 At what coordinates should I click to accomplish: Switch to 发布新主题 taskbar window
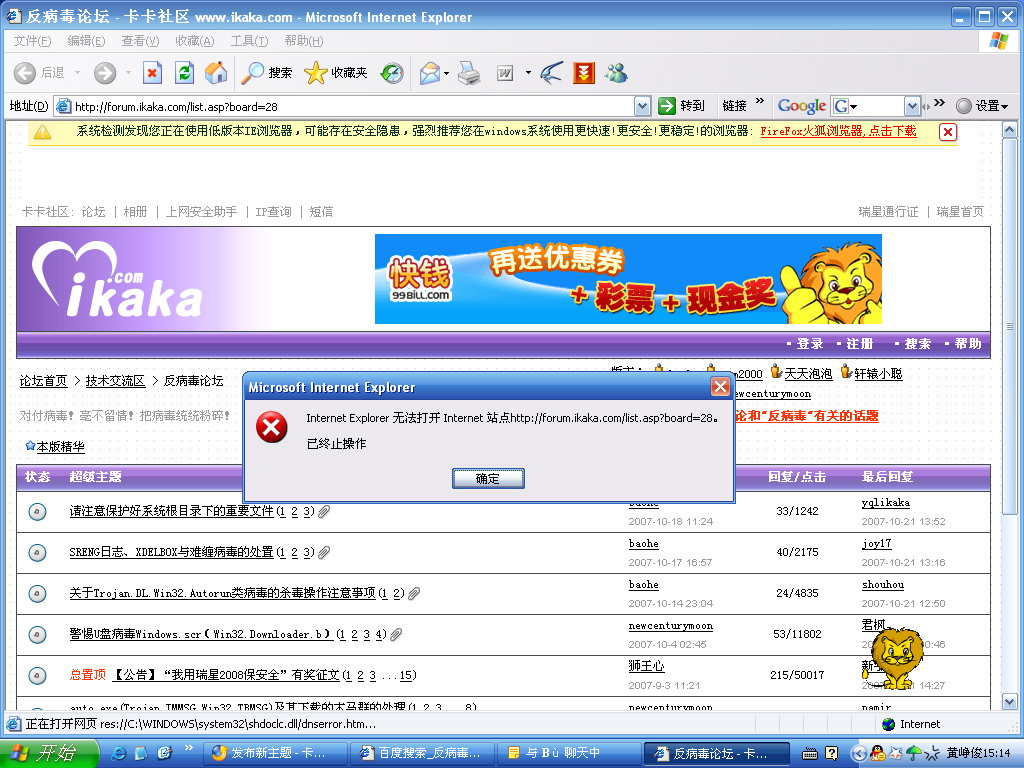pyautogui.click(x=274, y=754)
